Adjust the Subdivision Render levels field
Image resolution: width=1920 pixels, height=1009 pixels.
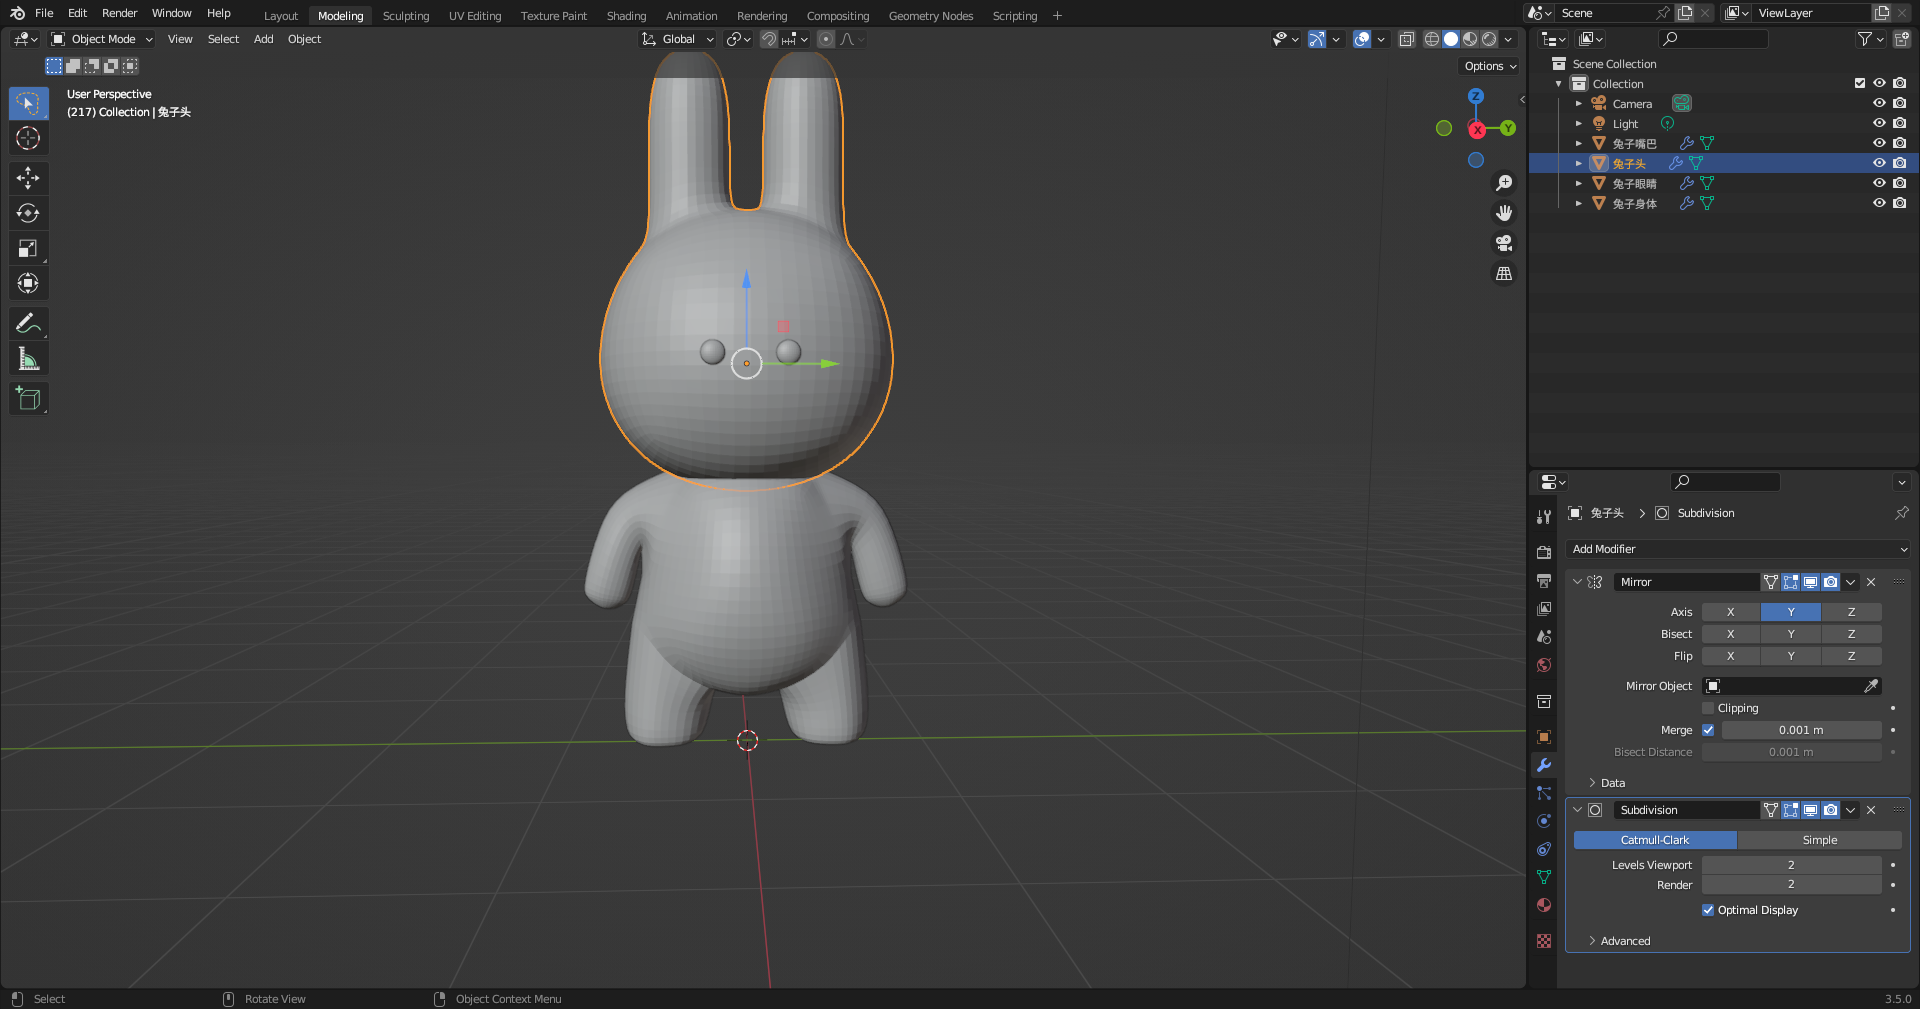click(x=1792, y=885)
